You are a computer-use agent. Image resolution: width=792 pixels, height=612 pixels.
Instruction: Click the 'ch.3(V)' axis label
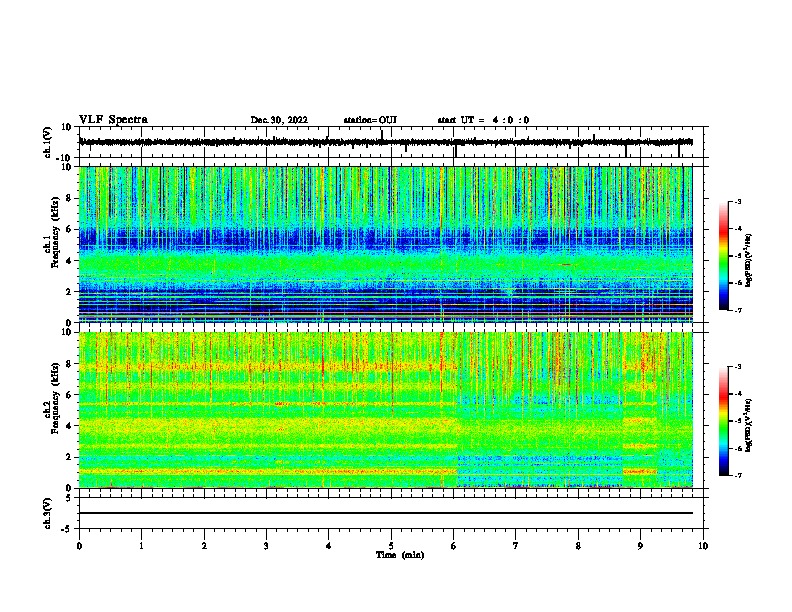click(x=47, y=513)
